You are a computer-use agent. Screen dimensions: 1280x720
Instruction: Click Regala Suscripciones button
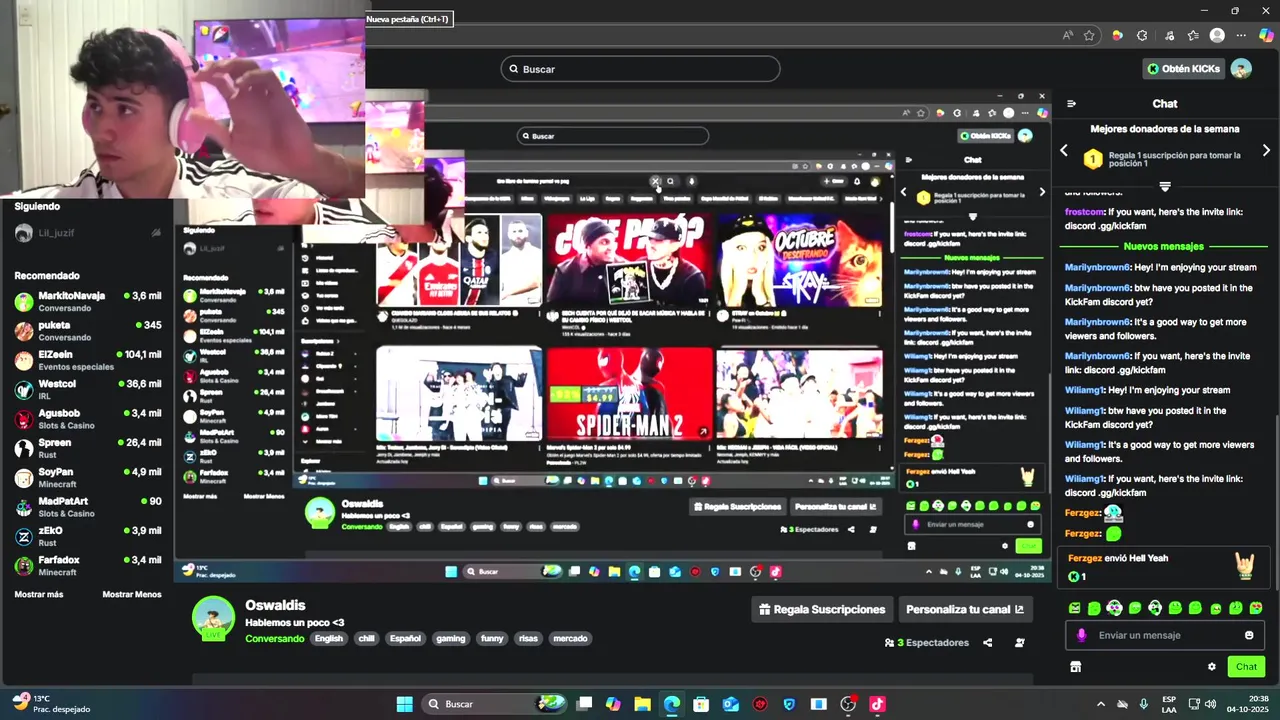tap(822, 609)
